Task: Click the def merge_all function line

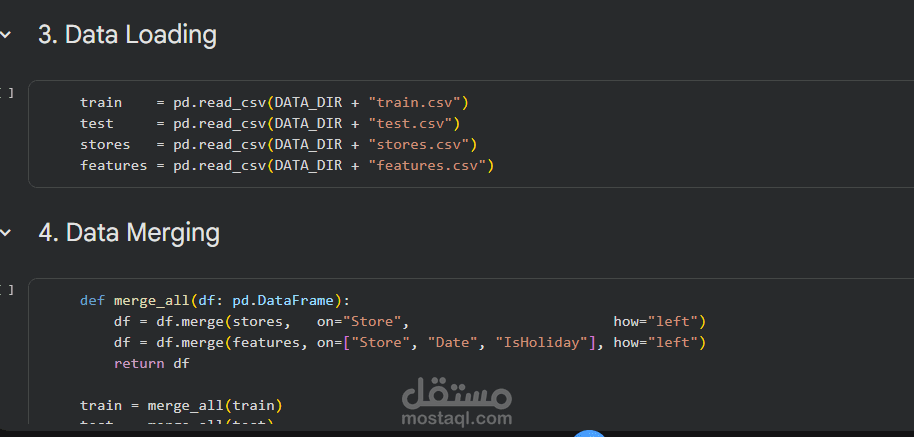Action: pos(215,301)
